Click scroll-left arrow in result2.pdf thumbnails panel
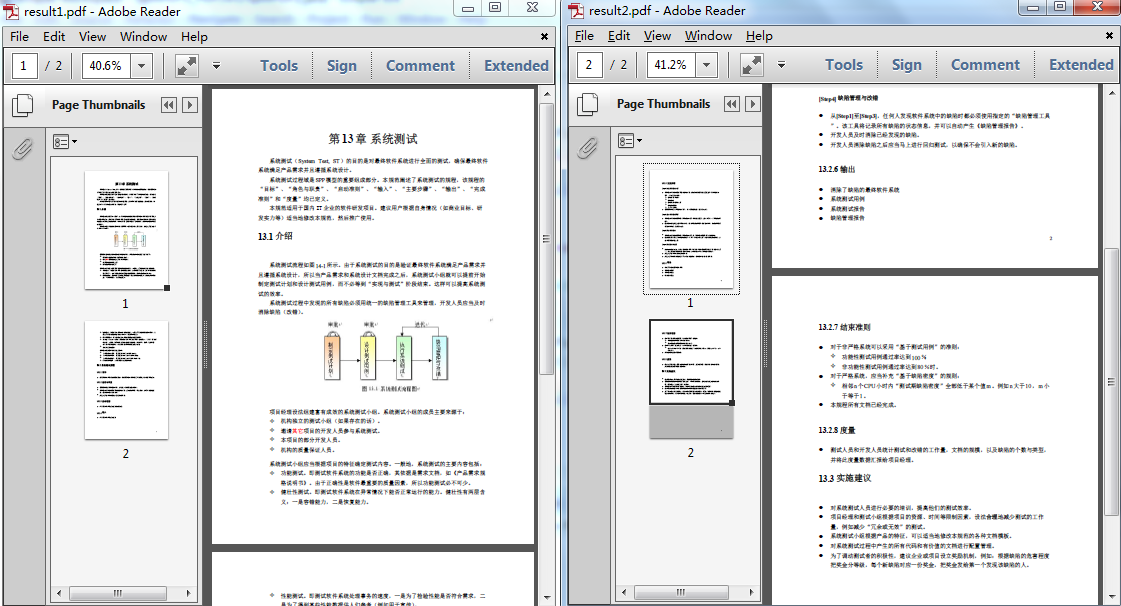The image size is (1121, 606). [624, 592]
